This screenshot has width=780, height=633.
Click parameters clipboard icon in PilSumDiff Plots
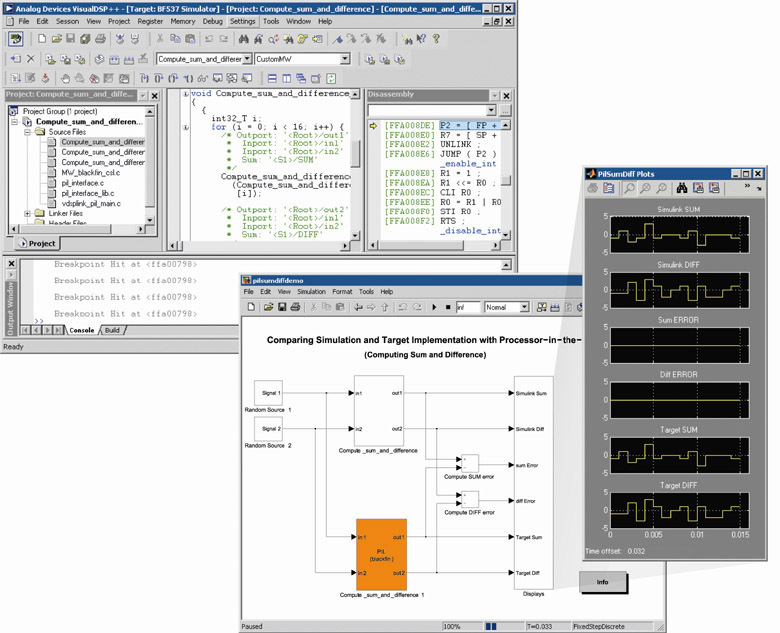608,188
